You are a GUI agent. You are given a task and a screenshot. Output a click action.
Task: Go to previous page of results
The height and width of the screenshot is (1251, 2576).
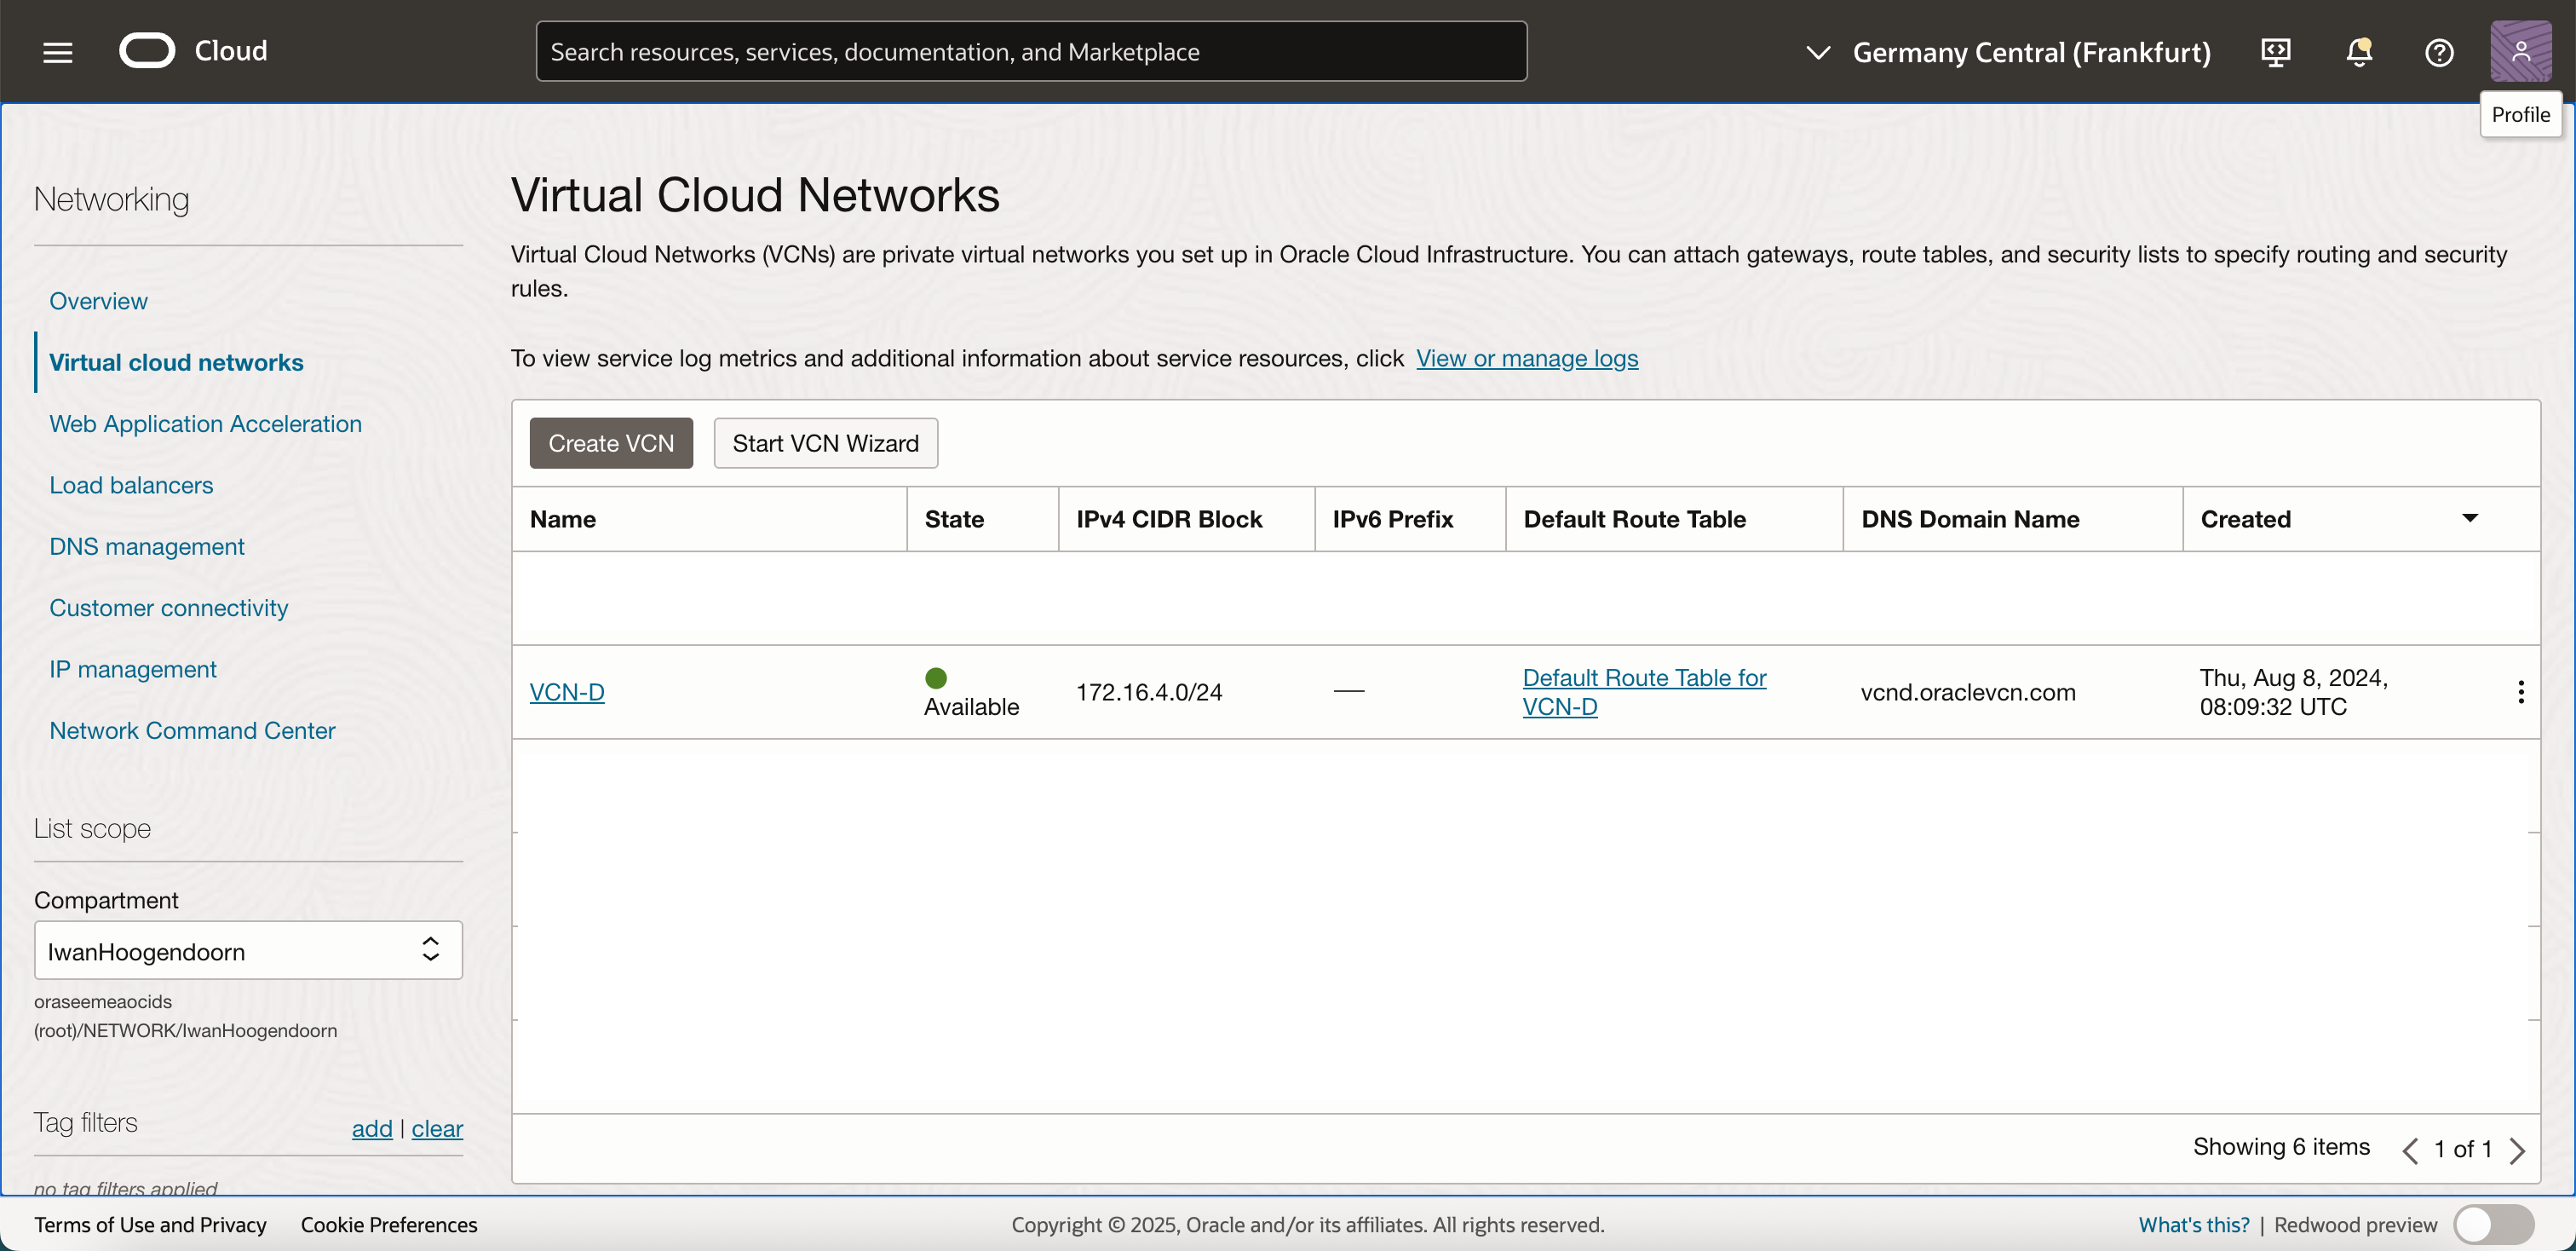[x=2410, y=1150]
